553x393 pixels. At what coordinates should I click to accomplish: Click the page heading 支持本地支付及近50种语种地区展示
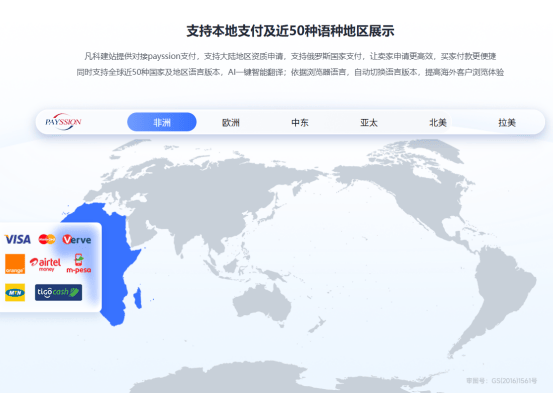290,31
